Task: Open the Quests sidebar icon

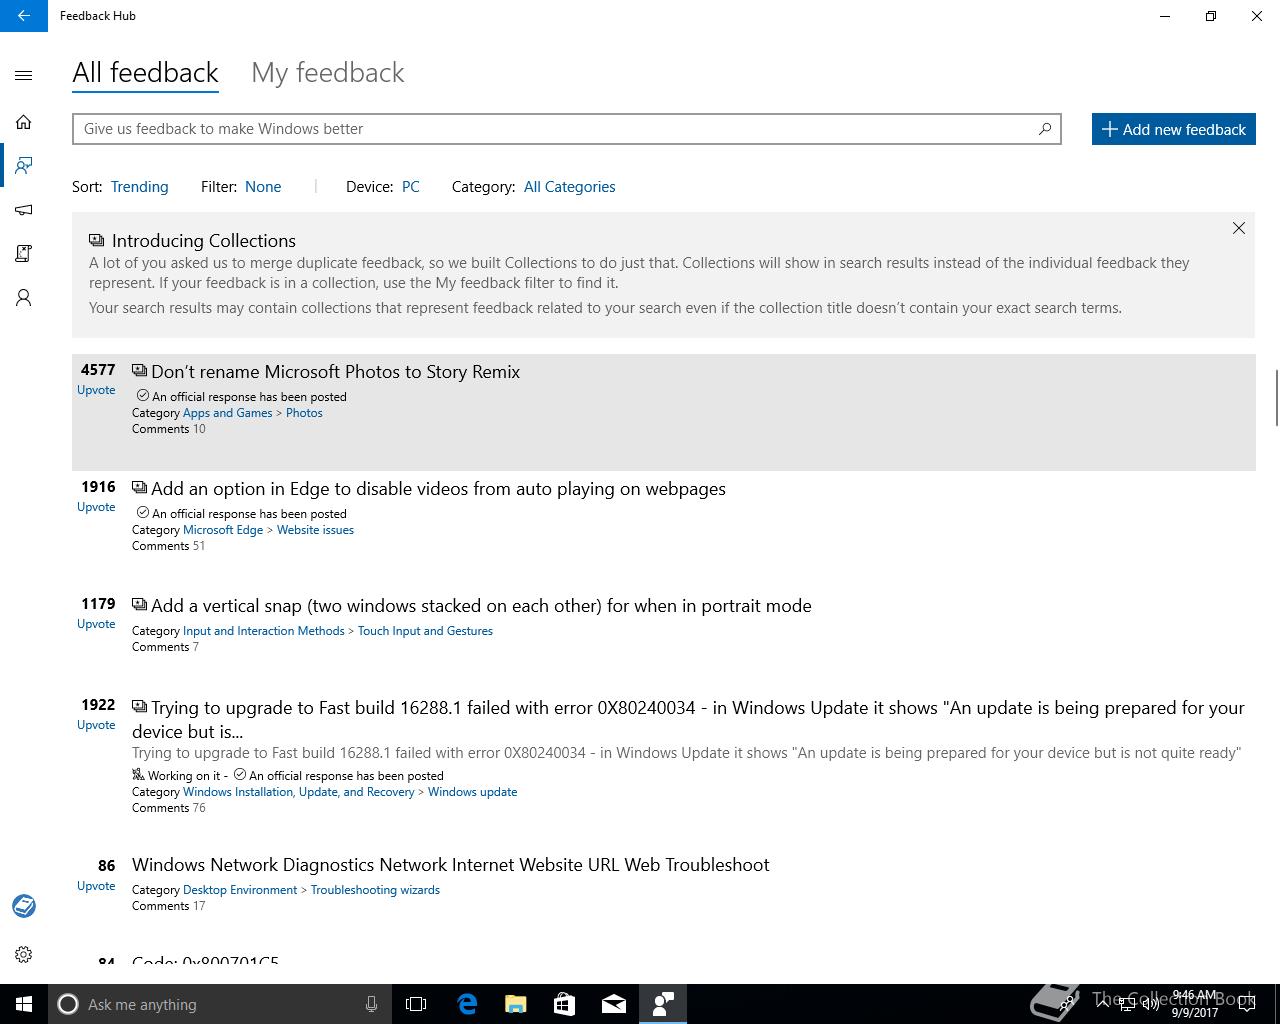Action: tap(24, 254)
